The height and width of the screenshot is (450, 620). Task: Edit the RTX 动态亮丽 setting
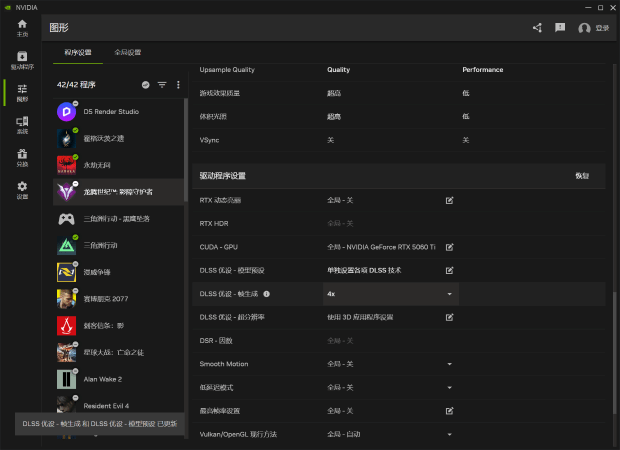click(450, 200)
